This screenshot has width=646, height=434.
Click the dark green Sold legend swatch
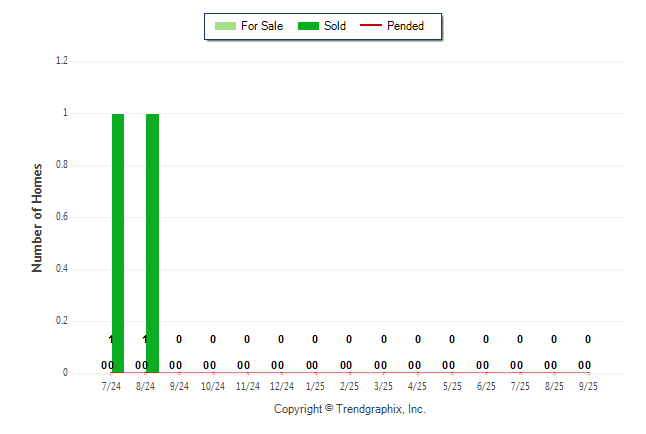tap(309, 26)
